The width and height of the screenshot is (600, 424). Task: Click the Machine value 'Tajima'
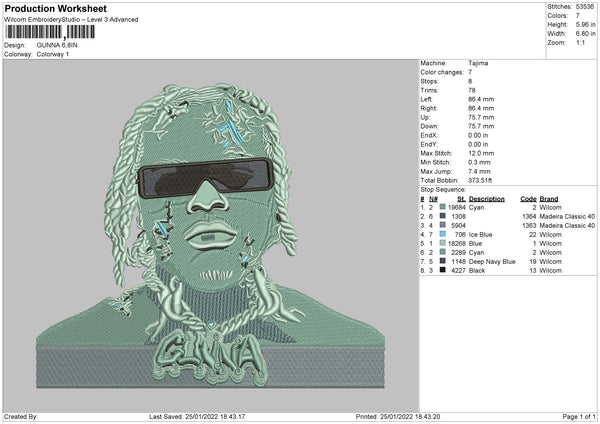(x=478, y=63)
